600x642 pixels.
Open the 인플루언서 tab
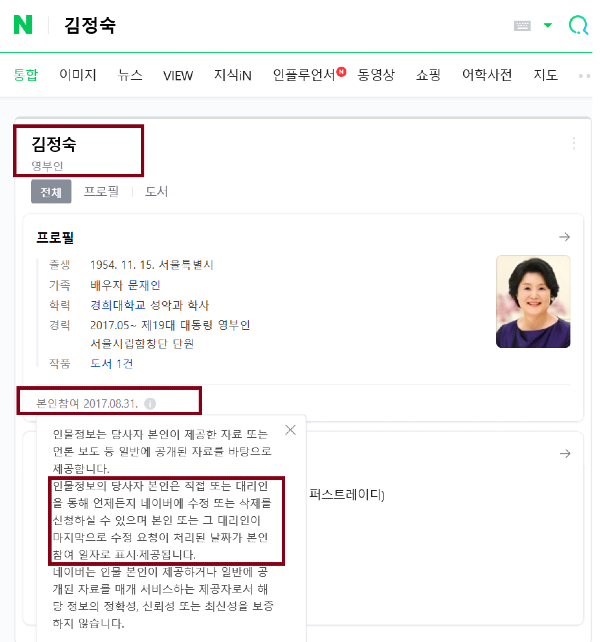304,75
